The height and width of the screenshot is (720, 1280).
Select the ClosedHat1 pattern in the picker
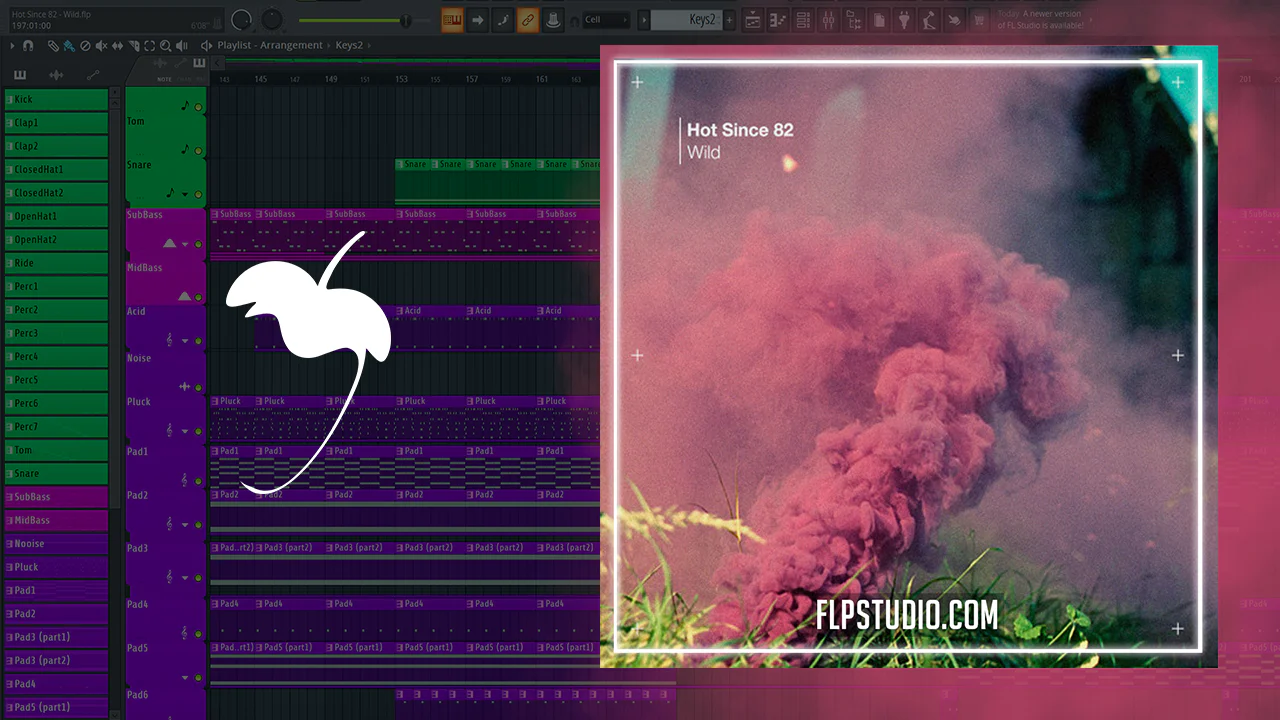(x=56, y=170)
